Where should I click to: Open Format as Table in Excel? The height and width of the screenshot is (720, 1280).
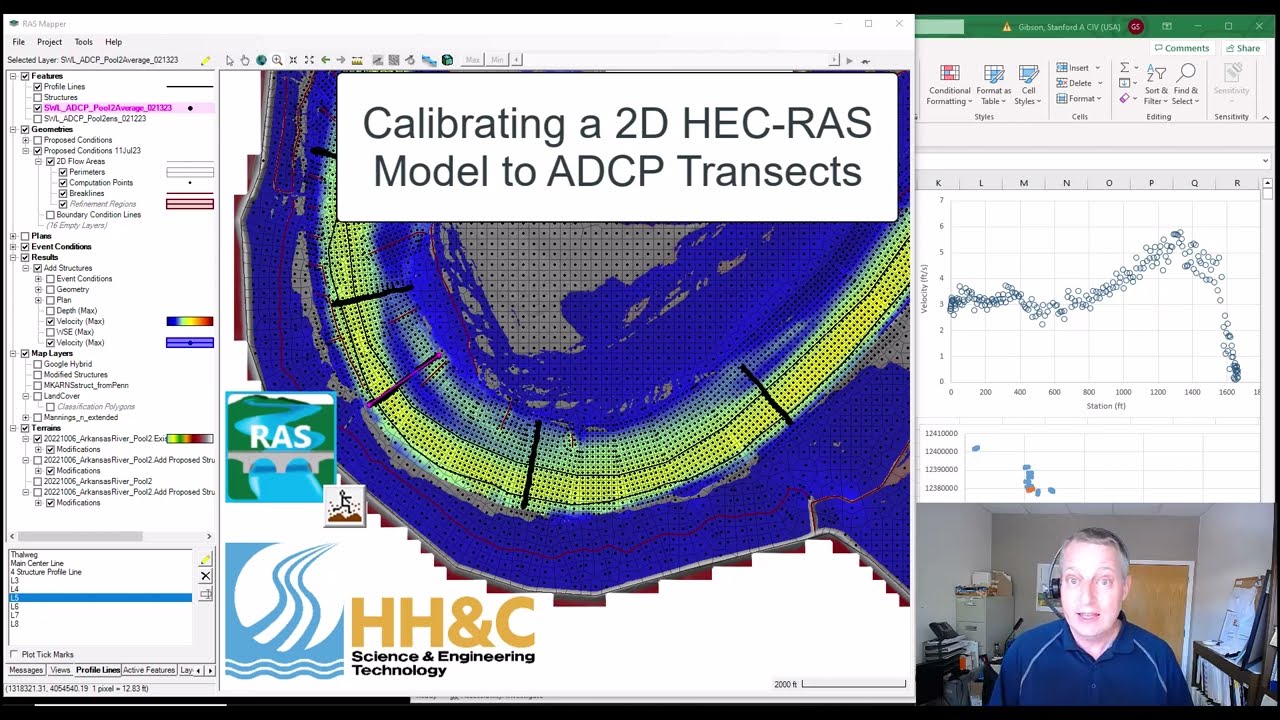pyautogui.click(x=994, y=85)
